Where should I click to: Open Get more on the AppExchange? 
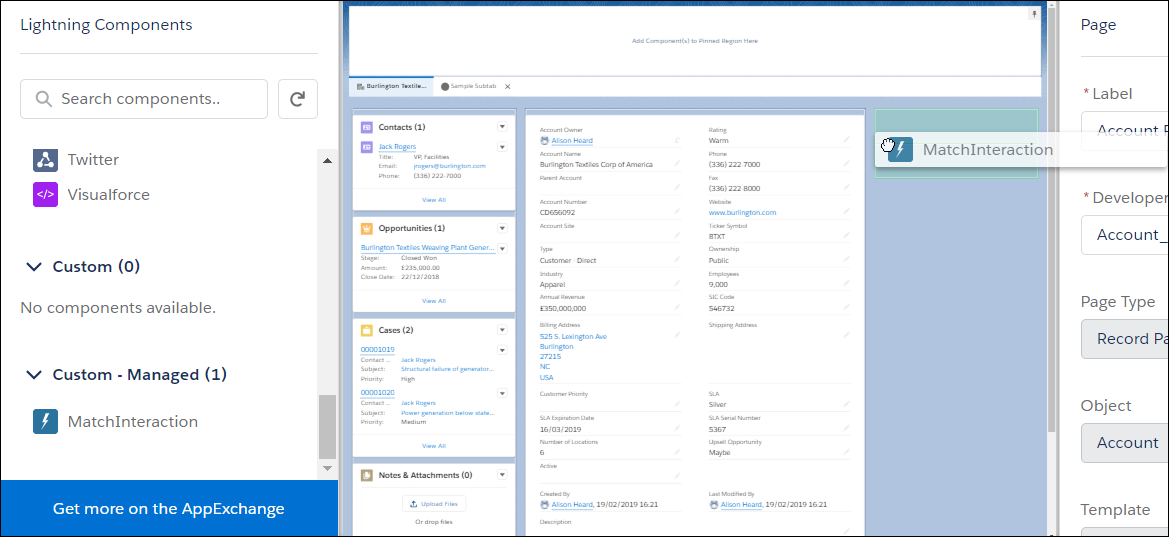tap(168, 509)
